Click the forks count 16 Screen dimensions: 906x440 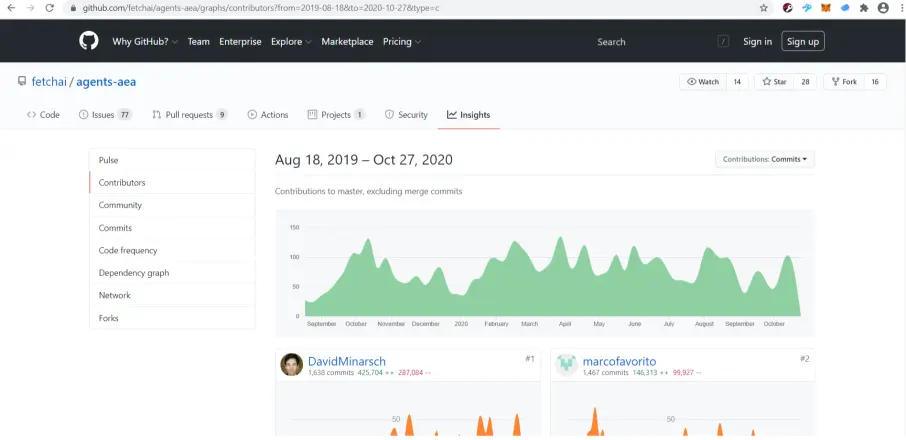[875, 82]
